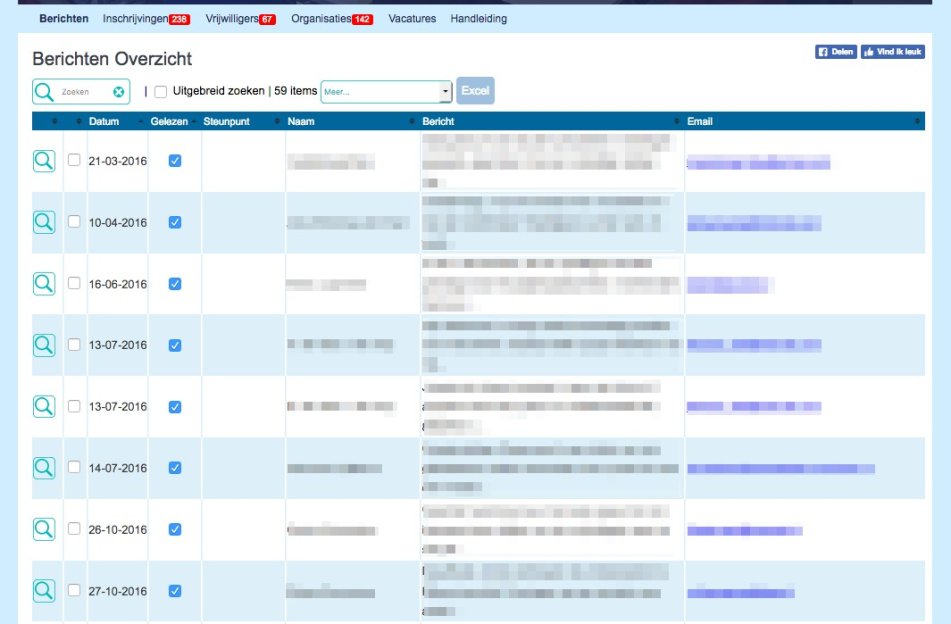The width and height of the screenshot is (951, 624).
Task: Open message details for 14-07-2016 row
Action: [x=44, y=468]
